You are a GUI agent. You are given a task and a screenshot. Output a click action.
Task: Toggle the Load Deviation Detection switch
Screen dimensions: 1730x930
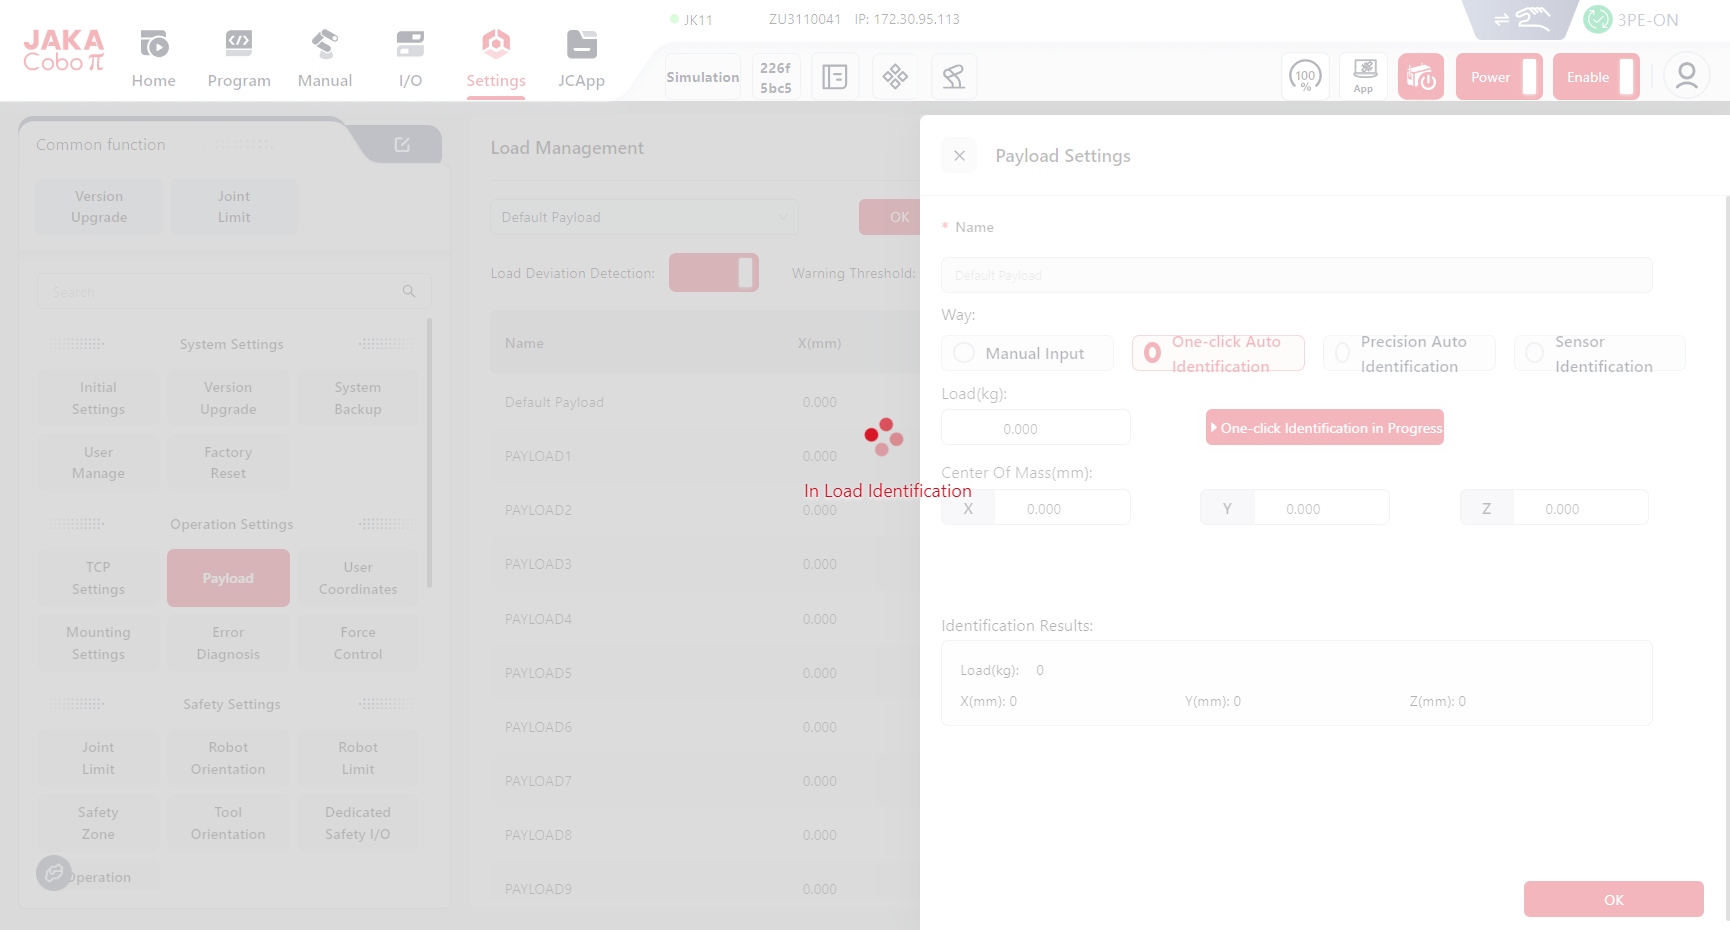(x=714, y=273)
